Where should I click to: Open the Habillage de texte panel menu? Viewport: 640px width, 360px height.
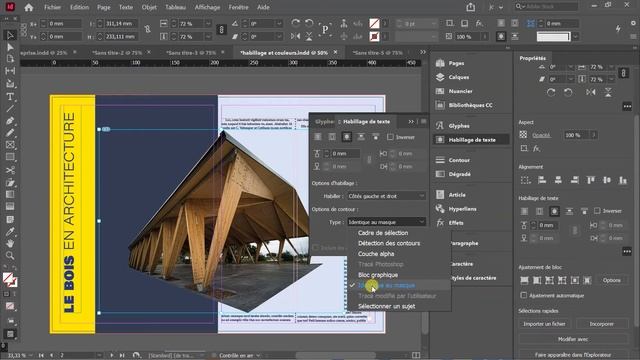424,122
